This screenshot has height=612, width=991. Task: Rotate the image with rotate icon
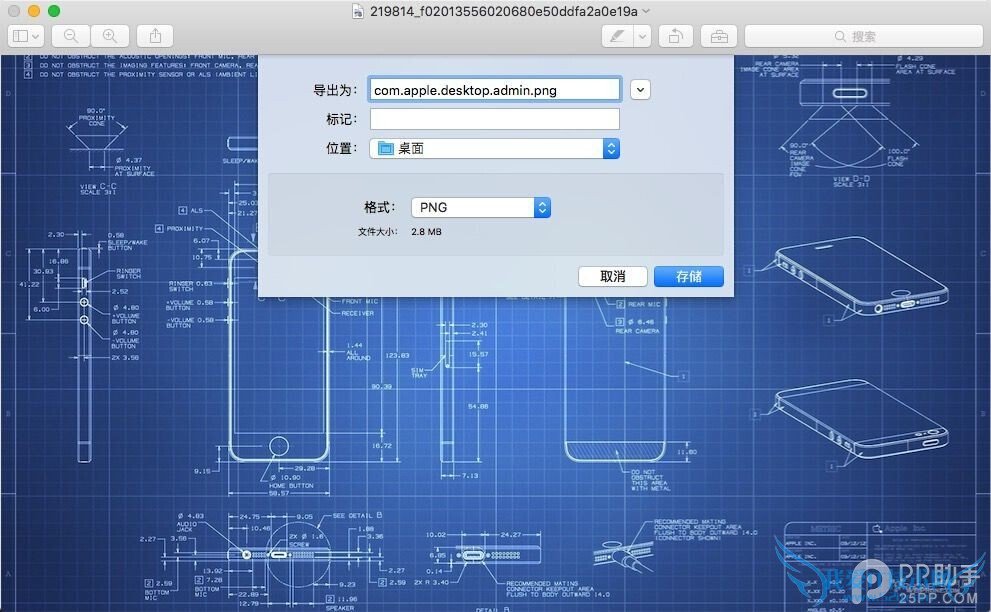(x=676, y=36)
